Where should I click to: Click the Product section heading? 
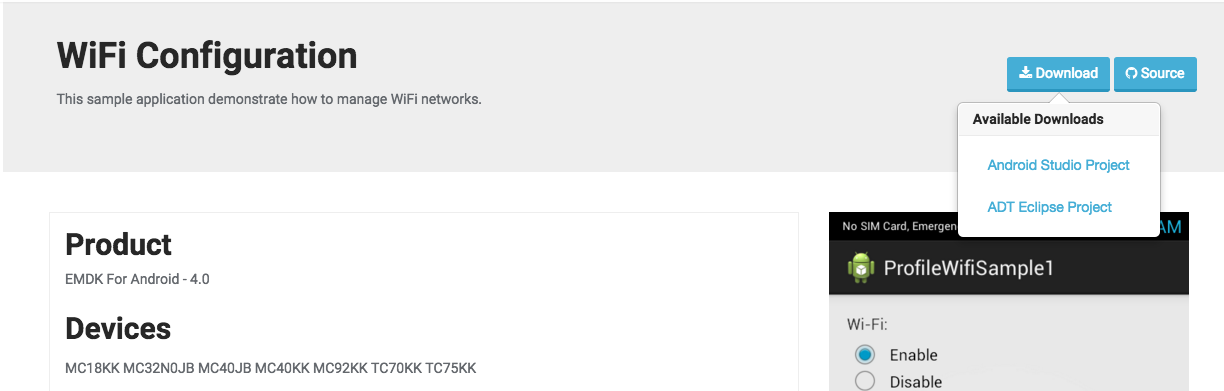pos(118,245)
